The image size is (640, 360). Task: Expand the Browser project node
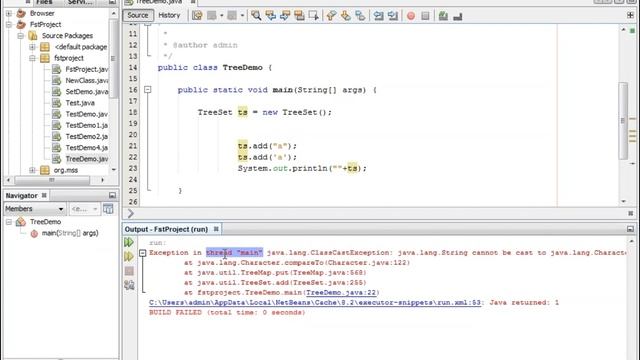[x=9, y=13]
